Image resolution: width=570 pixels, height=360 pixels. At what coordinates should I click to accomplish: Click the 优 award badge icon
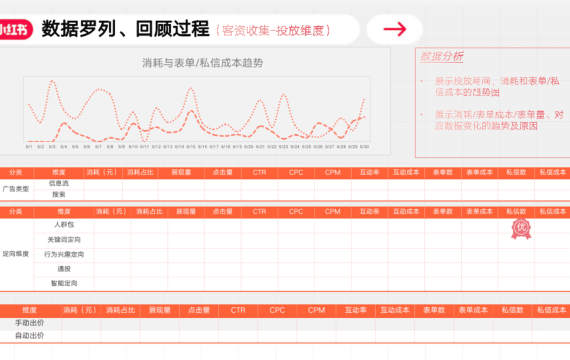[x=521, y=229]
